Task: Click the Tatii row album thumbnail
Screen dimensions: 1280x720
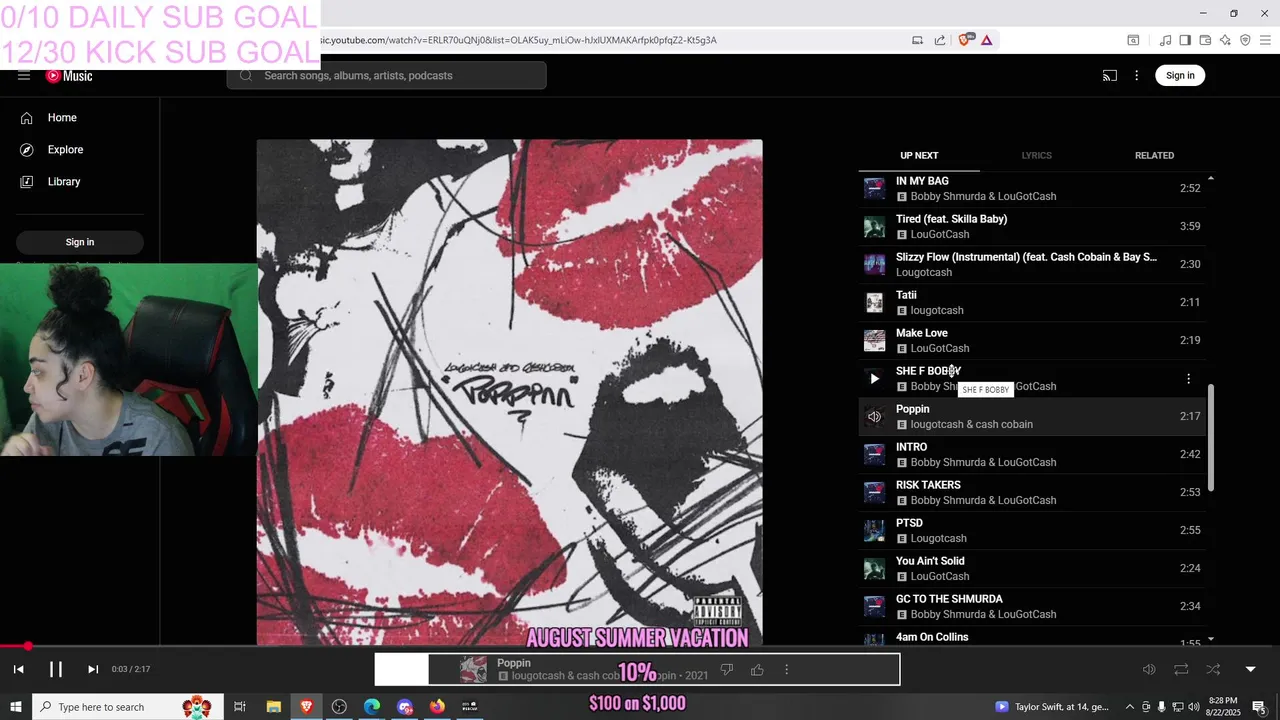Action: pos(875,302)
